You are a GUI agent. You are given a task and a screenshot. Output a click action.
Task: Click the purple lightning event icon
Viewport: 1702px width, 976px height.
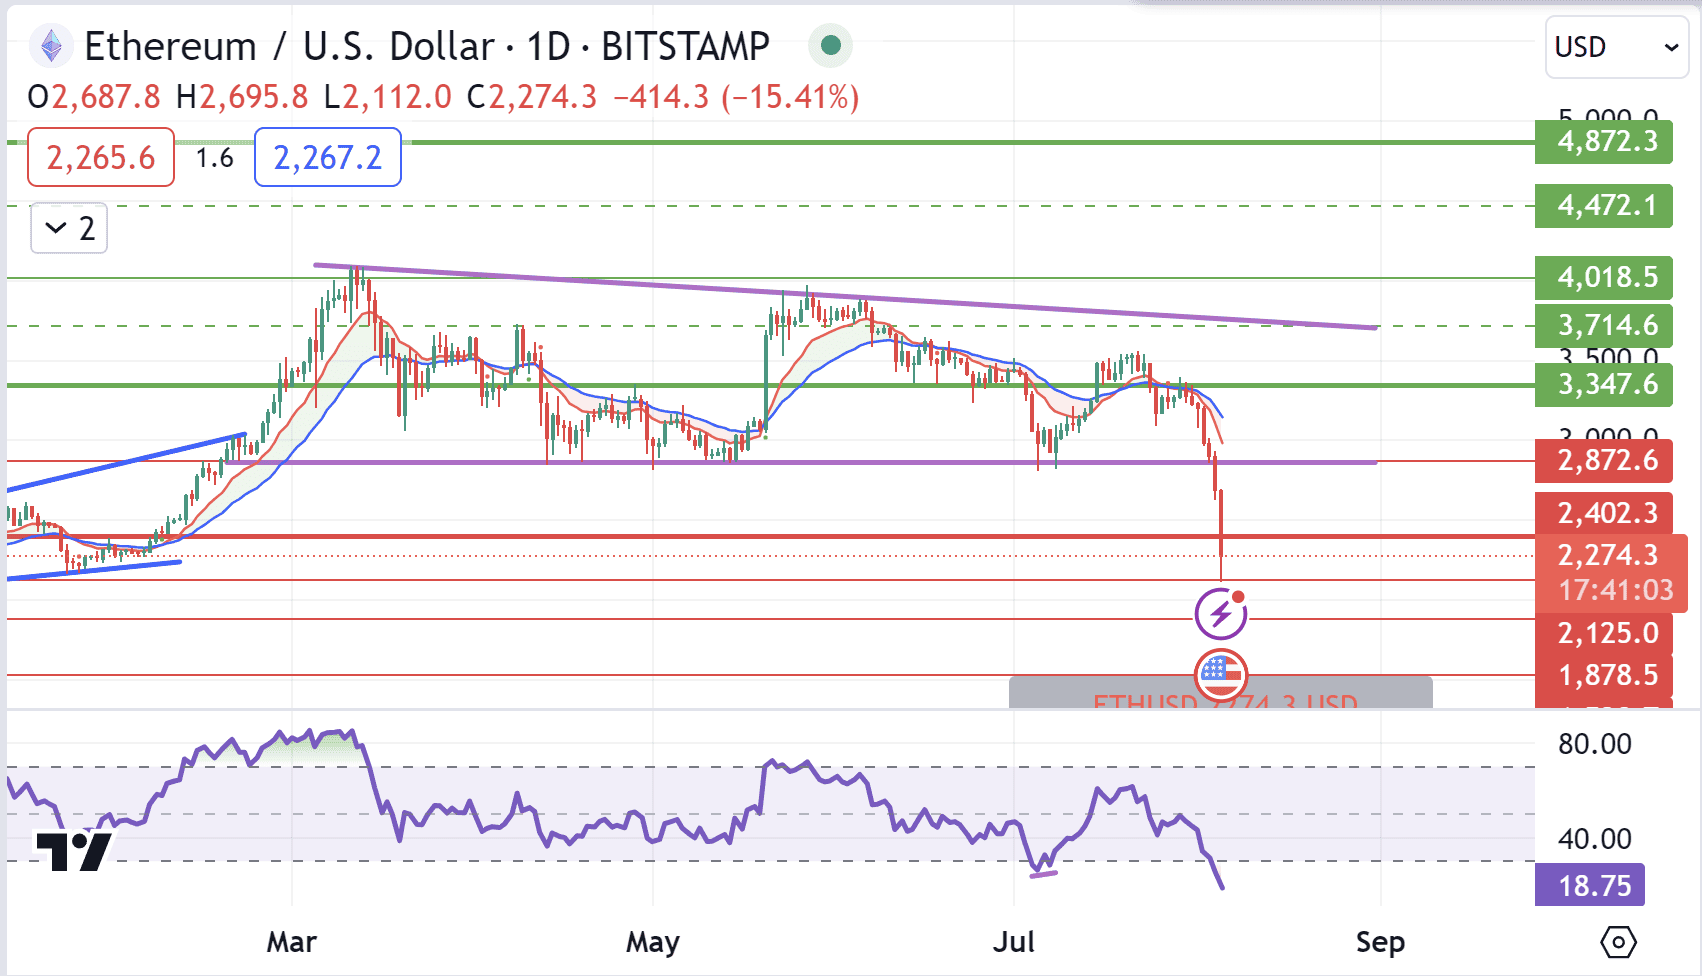pos(1221,613)
